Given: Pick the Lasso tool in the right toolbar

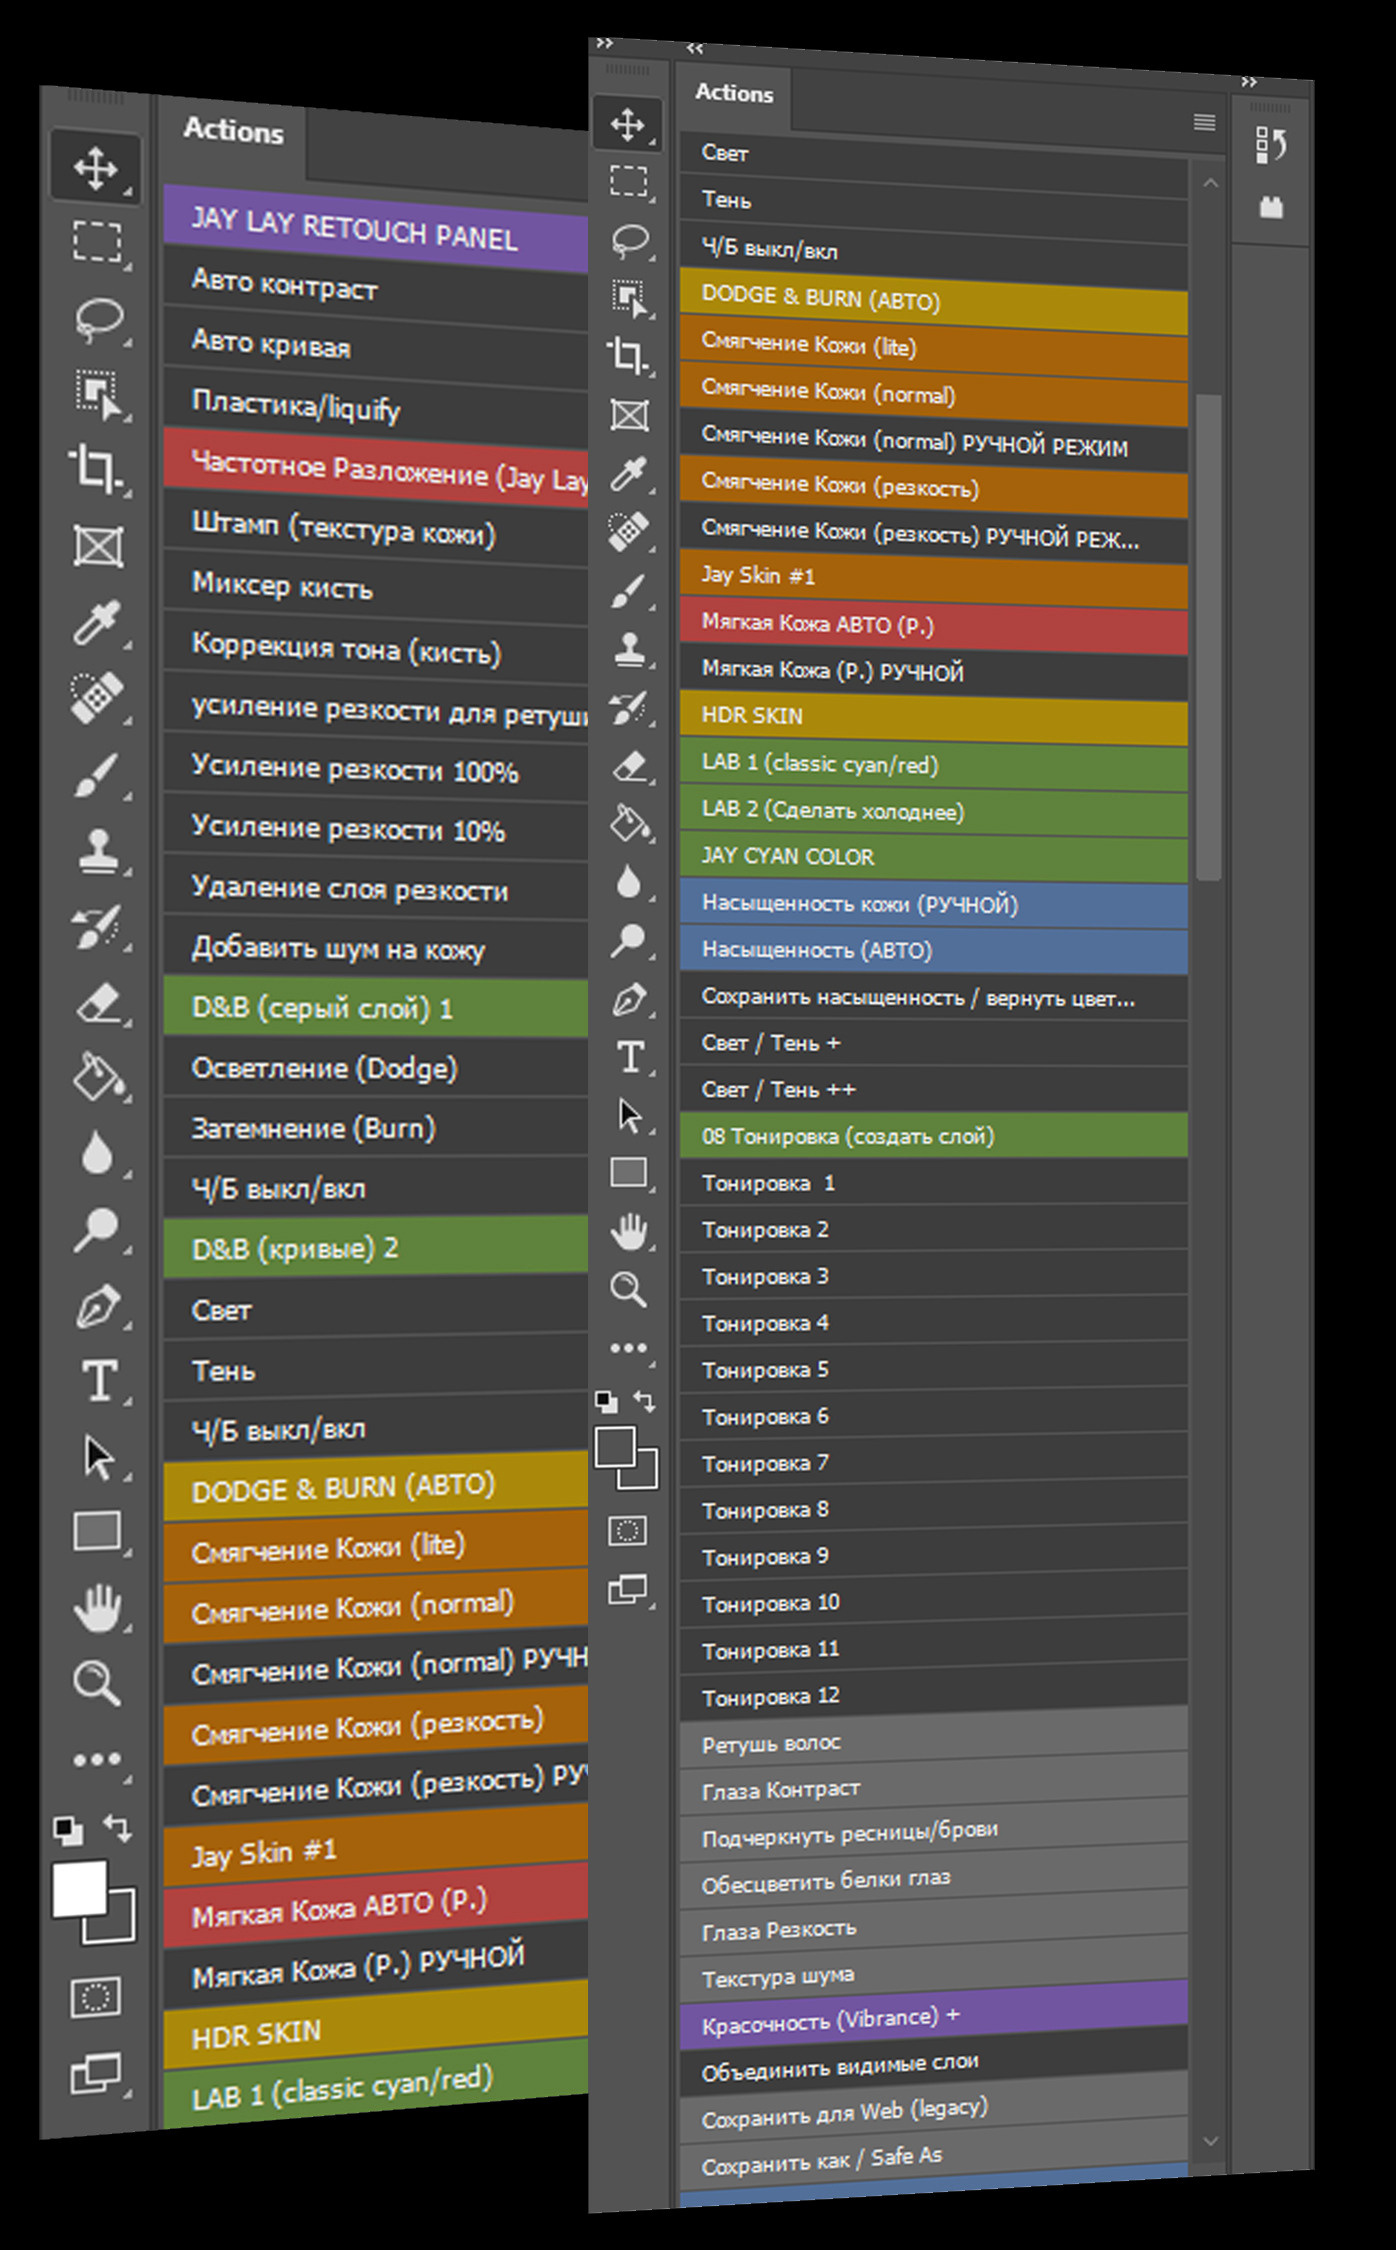Looking at the screenshot, I should pos(629,240).
